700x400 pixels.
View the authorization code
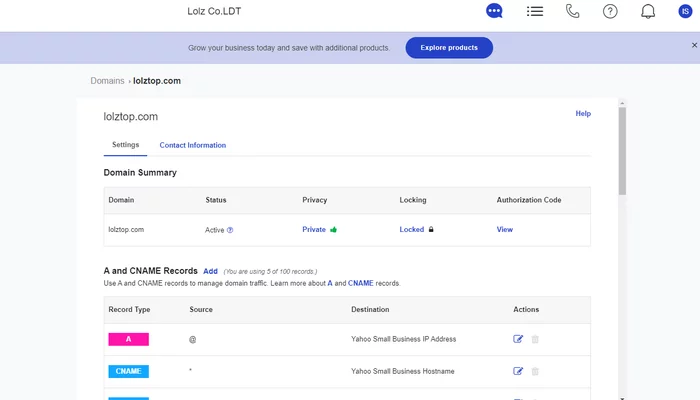click(x=504, y=229)
